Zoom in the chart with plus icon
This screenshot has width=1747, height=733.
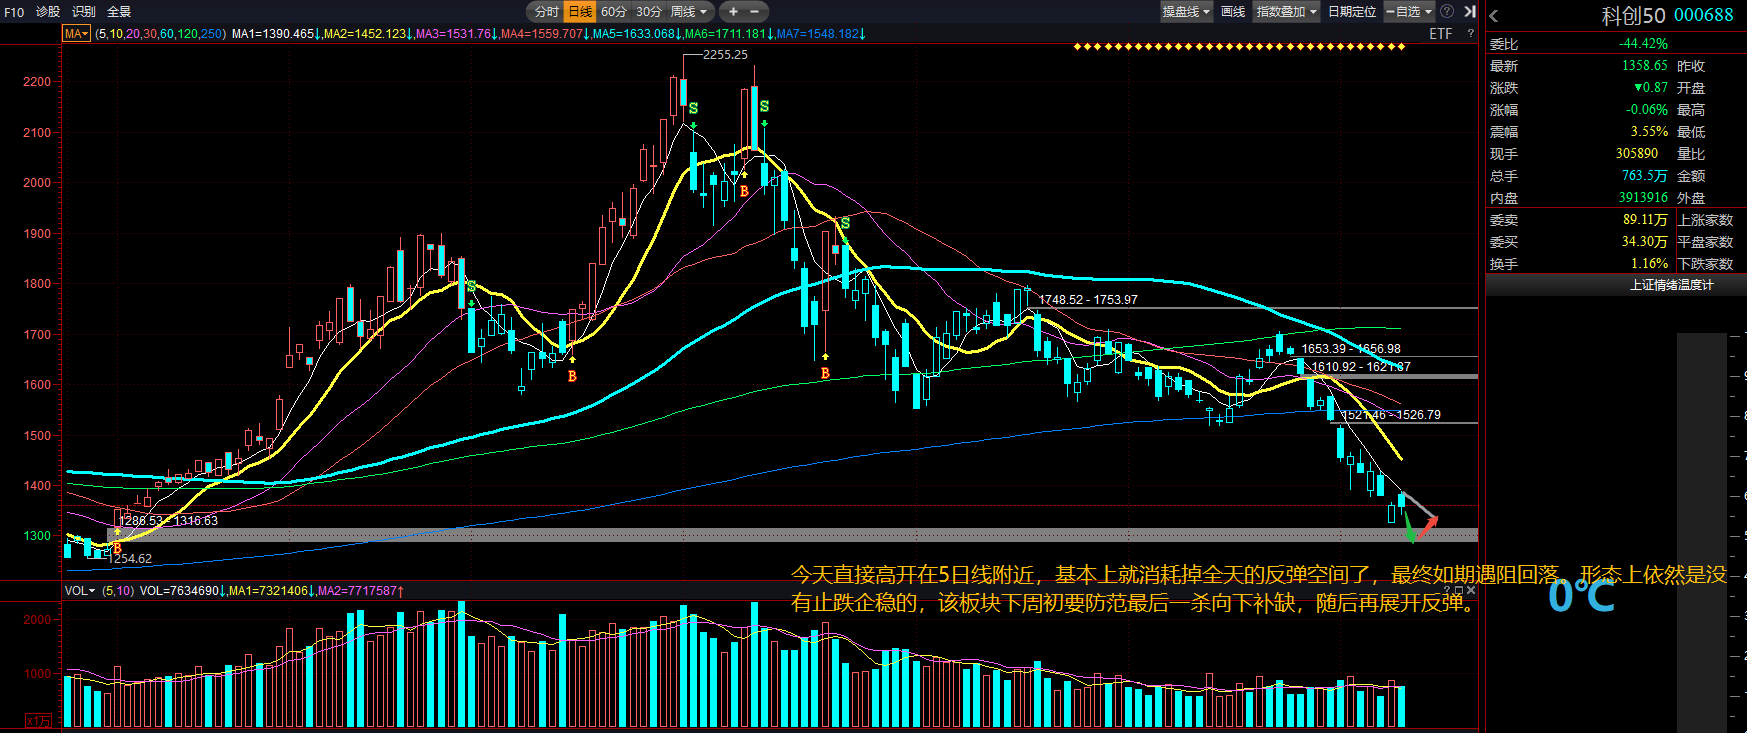(x=733, y=12)
